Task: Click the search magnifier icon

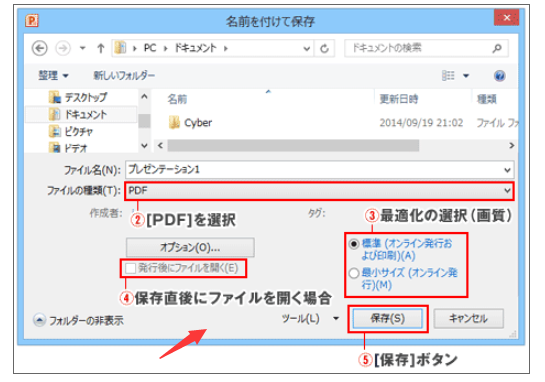Action: click(x=497, y=48)
